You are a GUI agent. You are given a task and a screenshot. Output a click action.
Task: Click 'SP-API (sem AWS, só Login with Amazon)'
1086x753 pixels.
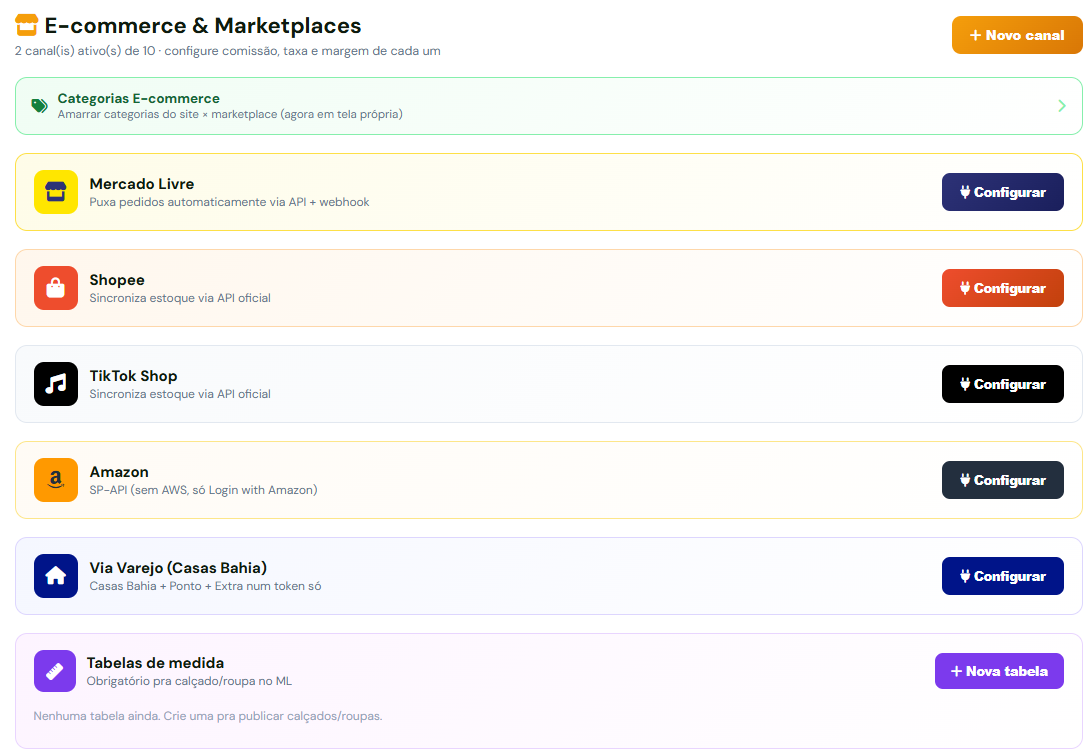click(204, 490)
